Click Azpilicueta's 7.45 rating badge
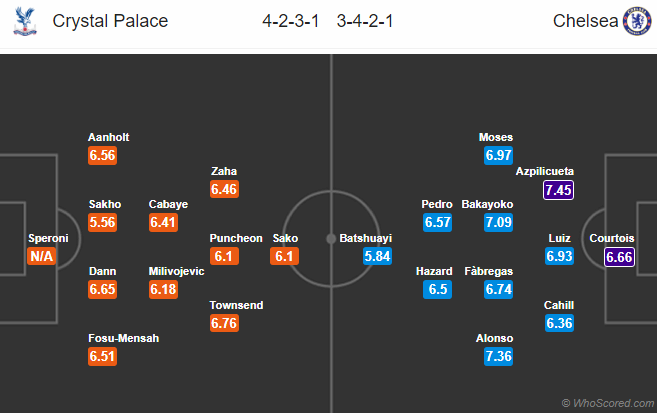This screenshot has height=413, width=657. point(559,189)
